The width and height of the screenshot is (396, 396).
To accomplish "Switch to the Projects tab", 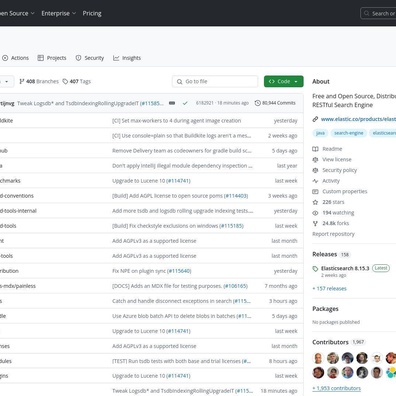I will click(52, 58).
